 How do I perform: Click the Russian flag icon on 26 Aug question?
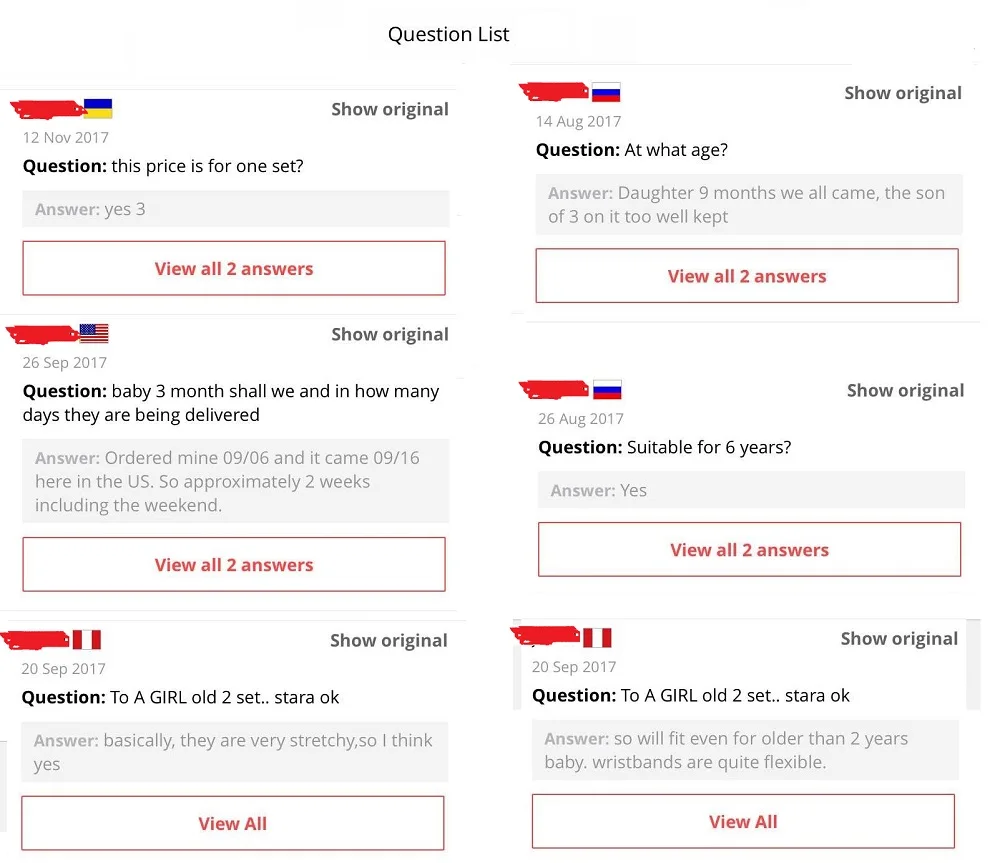click(x=607, y=390)
